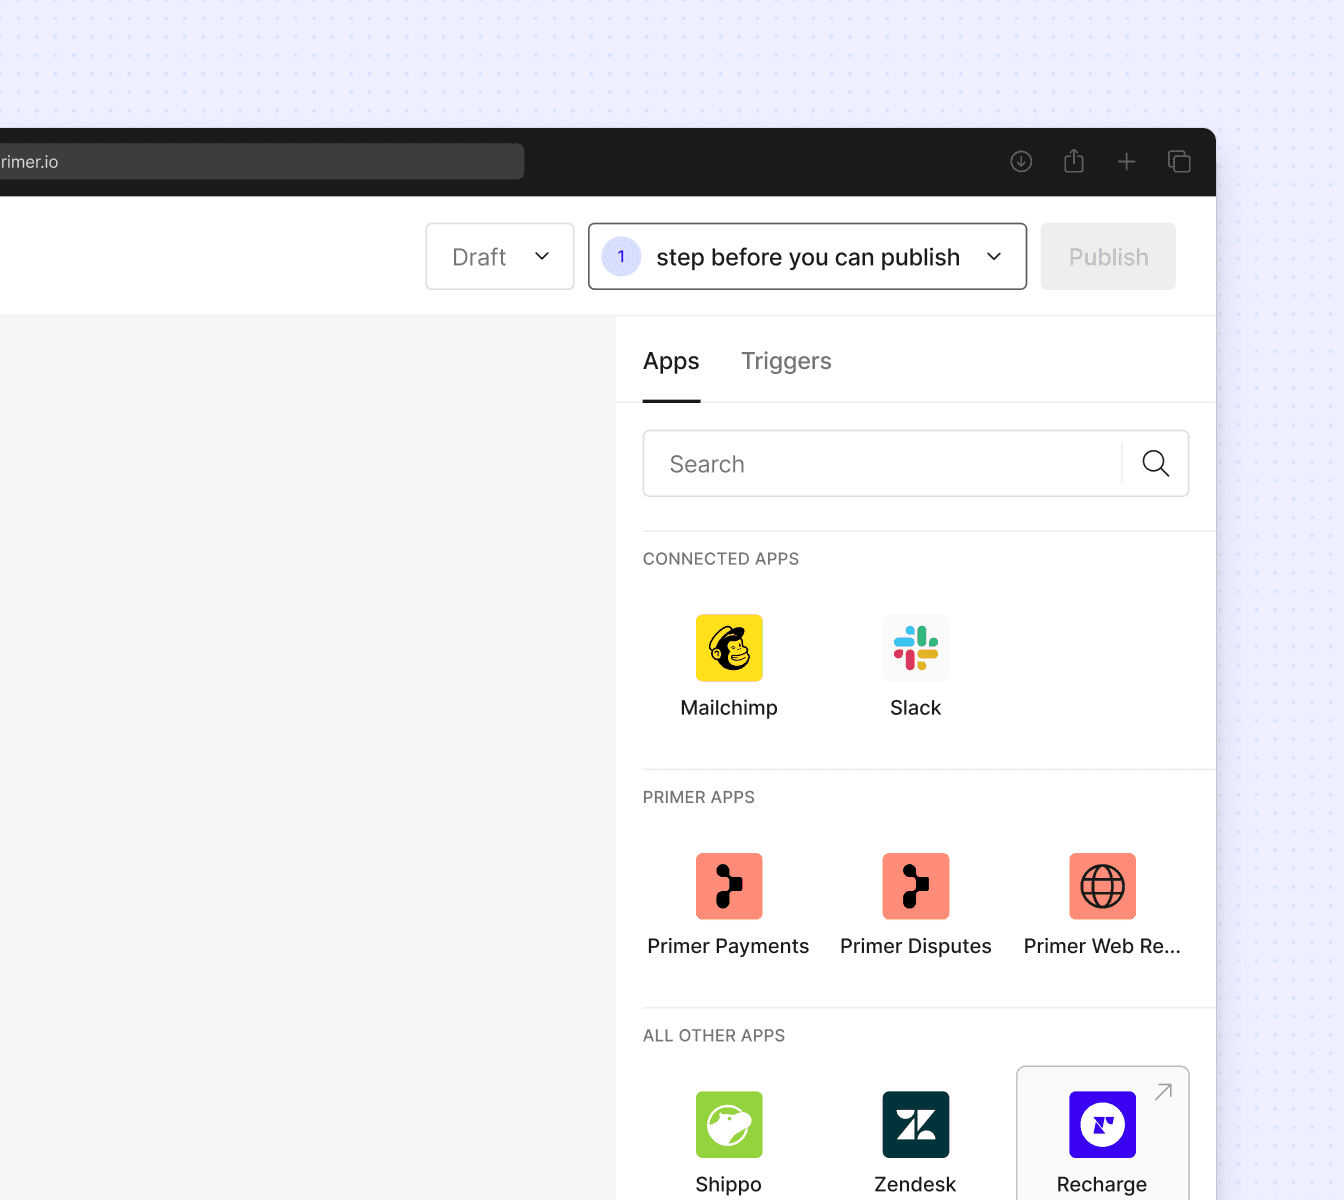Click the search magnifier icon
1344x1200 pixels.
pos(1156,463)
